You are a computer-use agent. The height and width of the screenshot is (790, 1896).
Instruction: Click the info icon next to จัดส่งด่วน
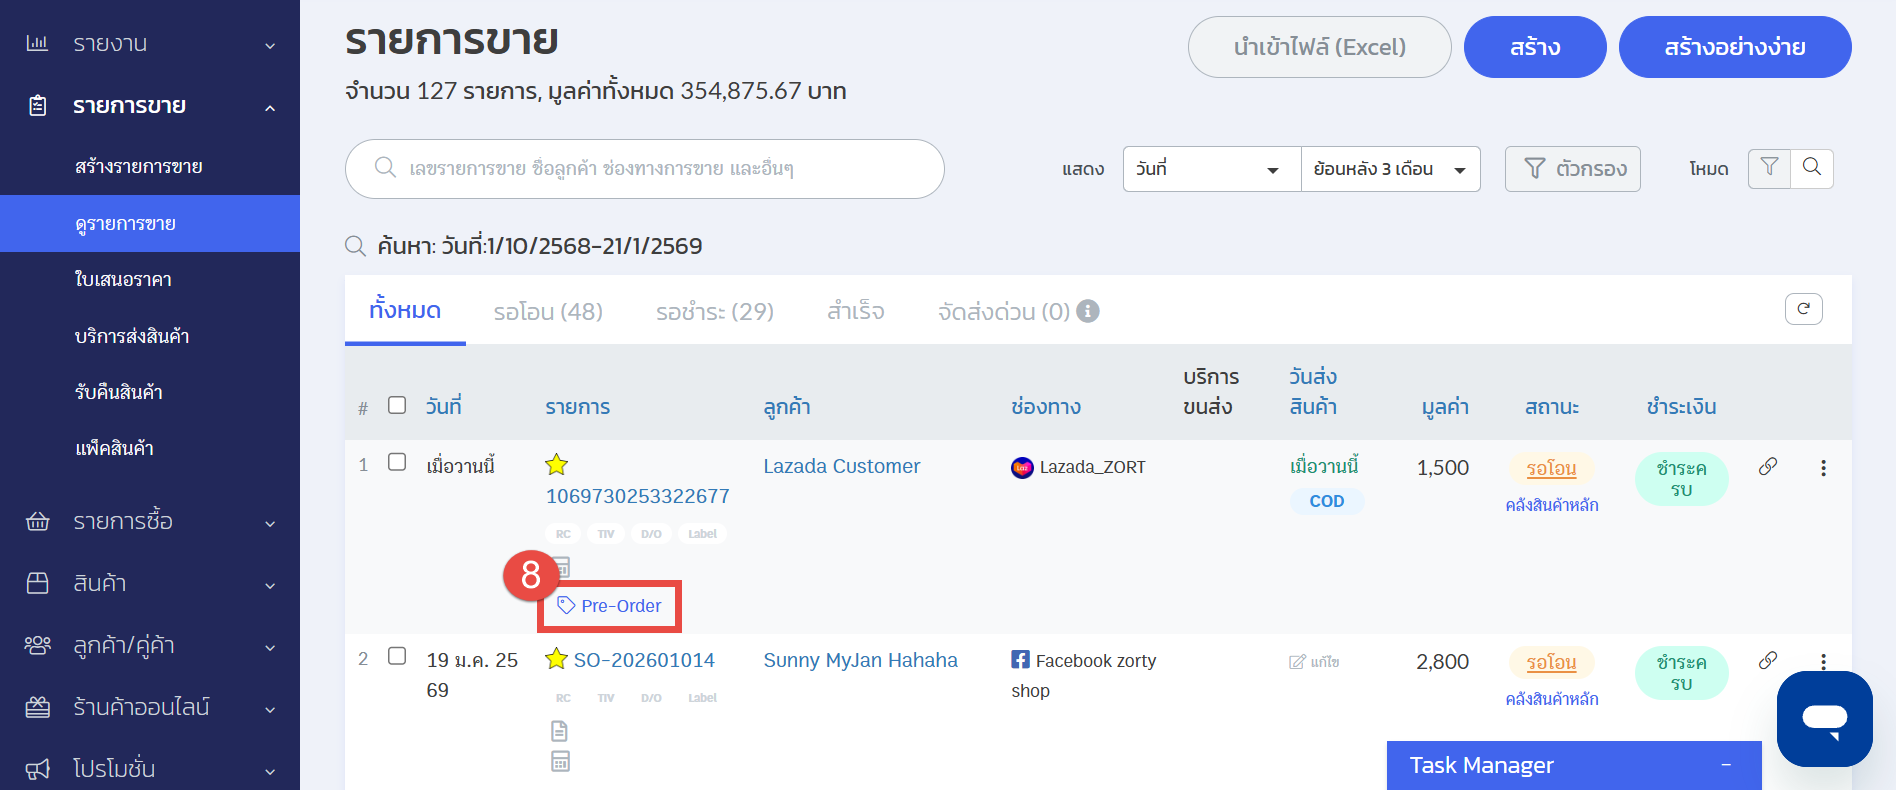1088,312
